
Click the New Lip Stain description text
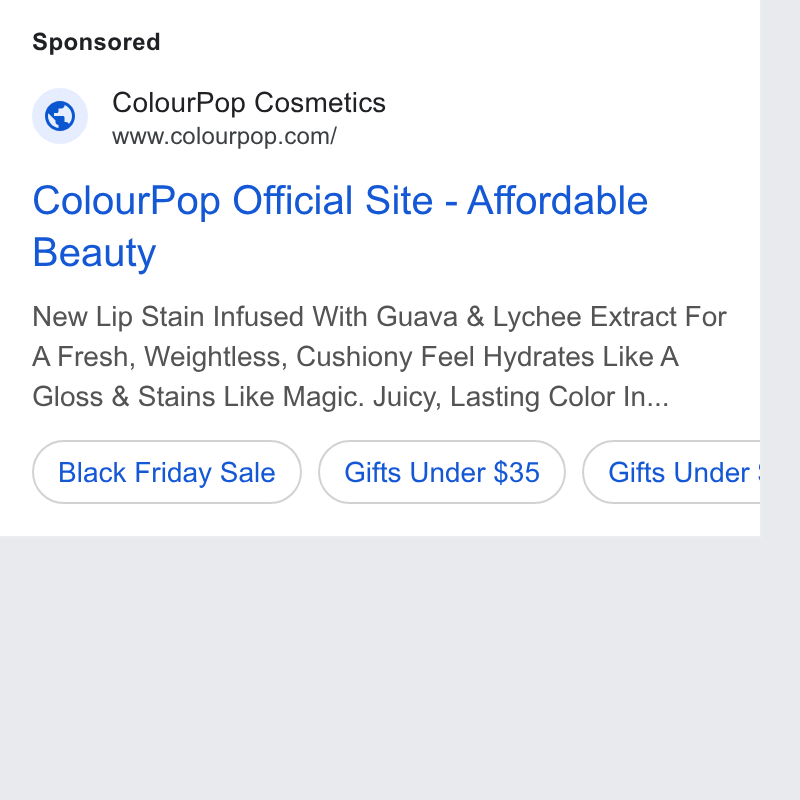[380, 357]
